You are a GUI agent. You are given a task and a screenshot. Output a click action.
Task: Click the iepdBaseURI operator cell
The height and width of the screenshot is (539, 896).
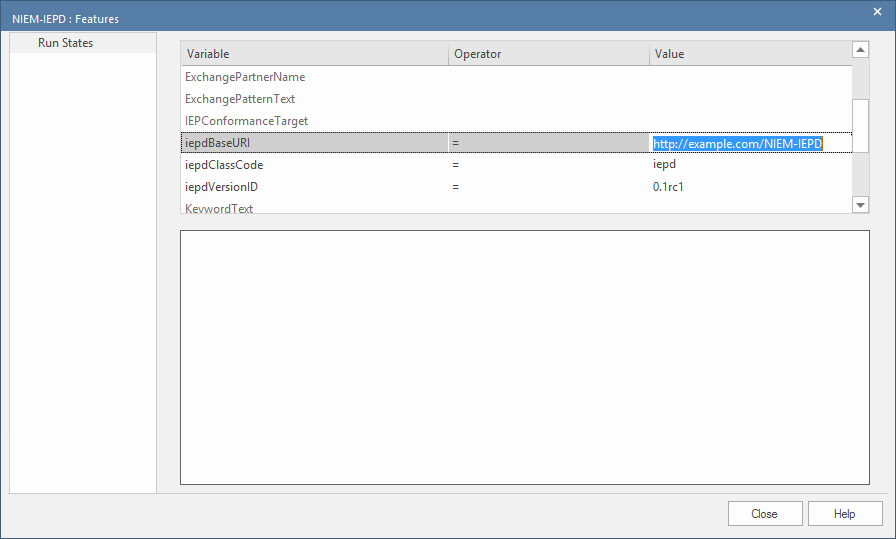point(548,143)
